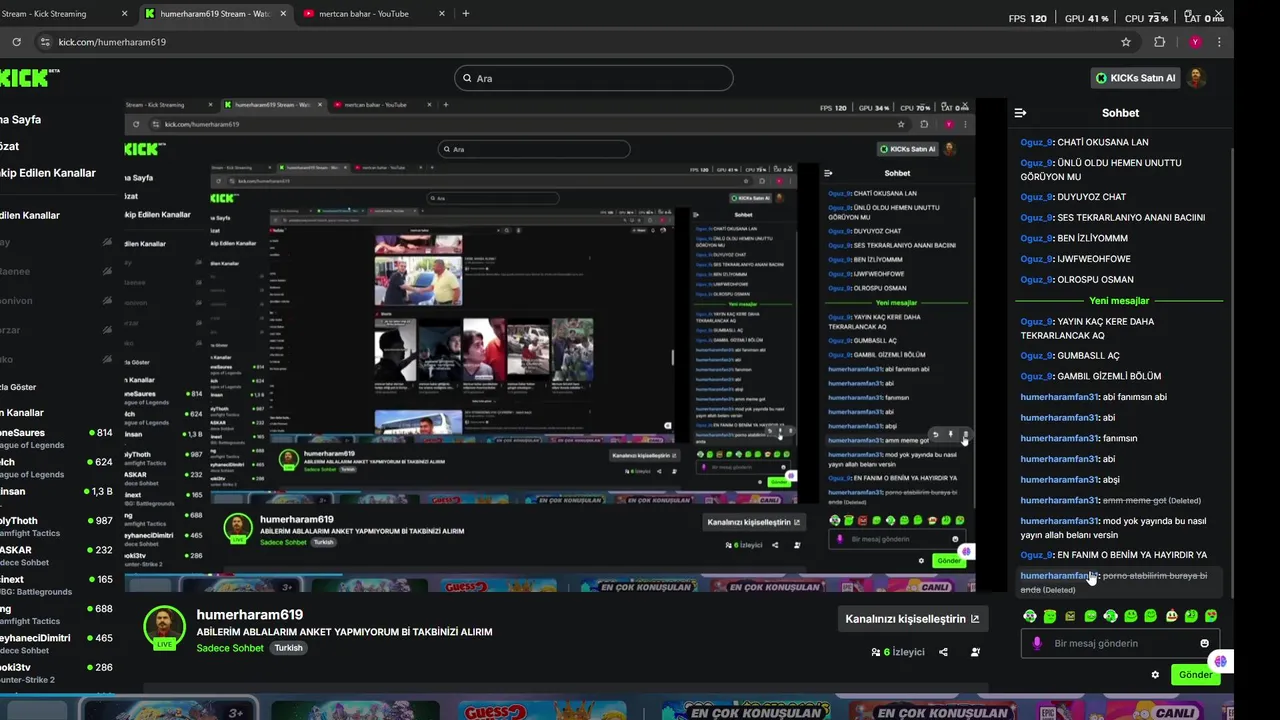Open Chrome three-dot menu
Image resolution: width=1280 pixels, height=720 pixels.
[x=1219, y=42]
